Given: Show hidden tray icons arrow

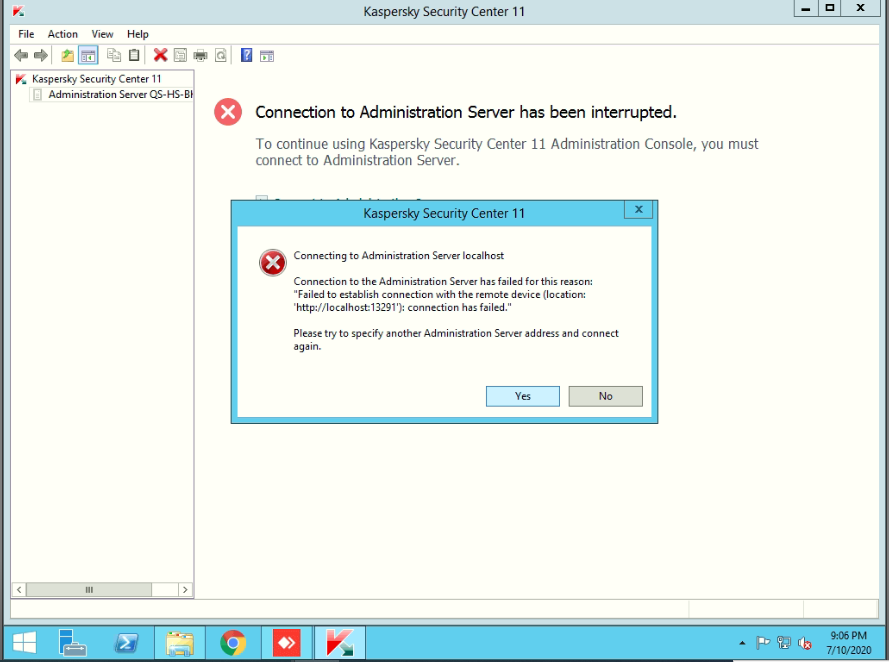Looking at the screenshot, I should pos(742,643).
